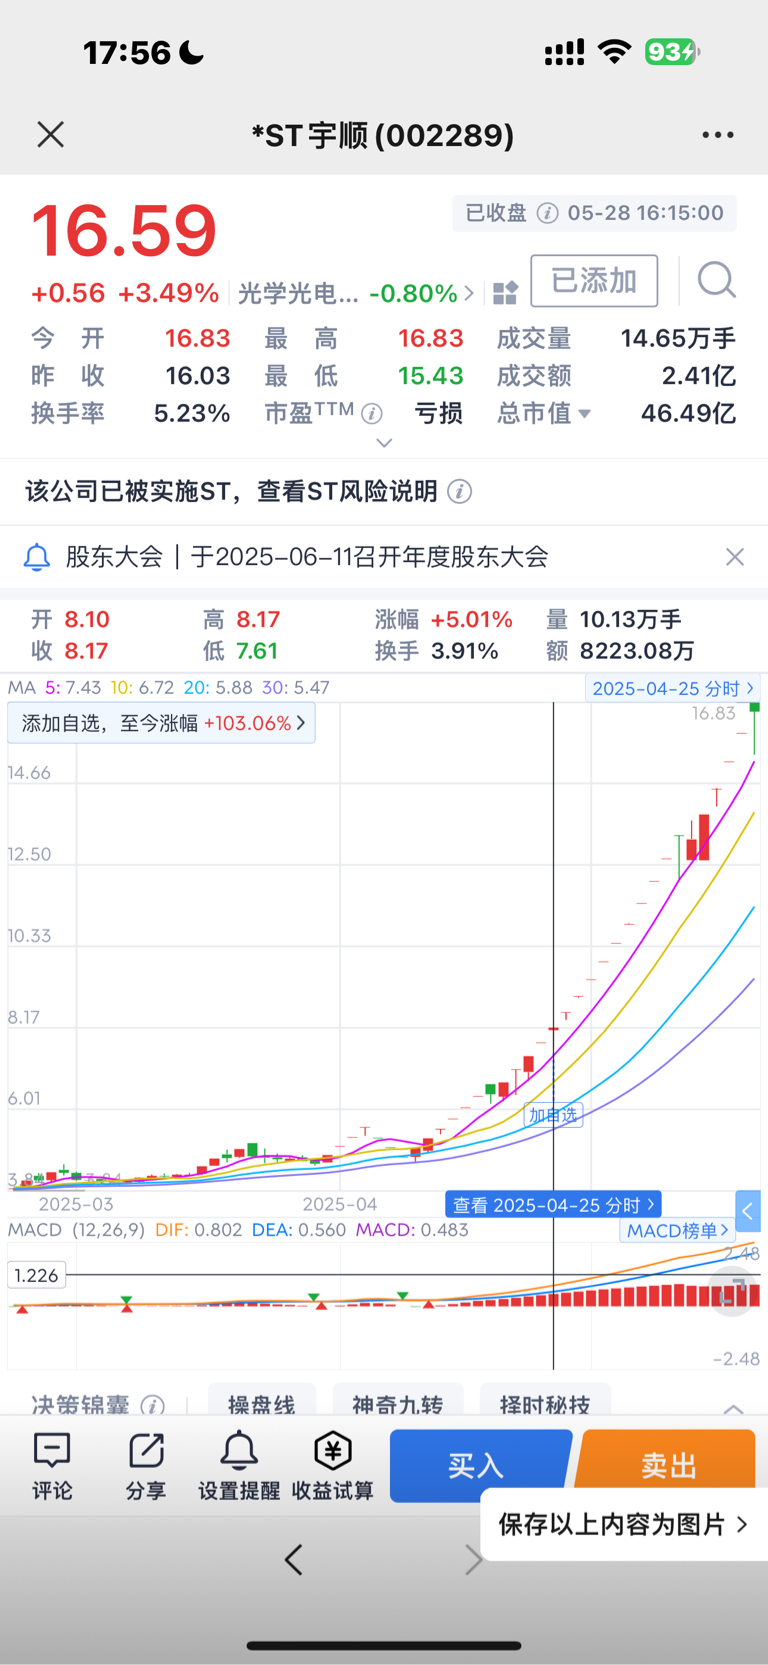Tap 保存以上内容为图片

(624, 1524)
